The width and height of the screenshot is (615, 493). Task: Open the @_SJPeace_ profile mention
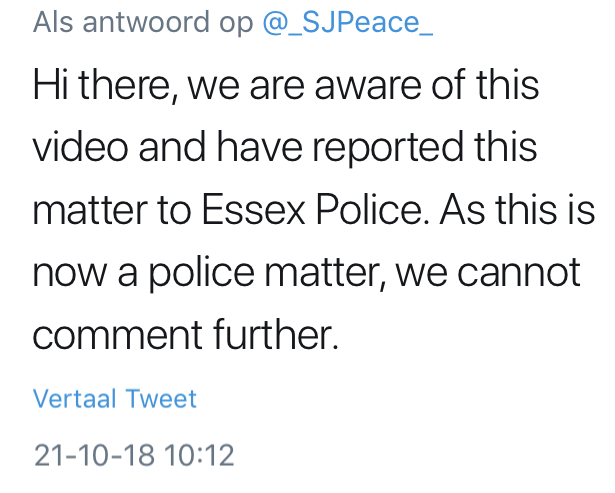[348, 22]
